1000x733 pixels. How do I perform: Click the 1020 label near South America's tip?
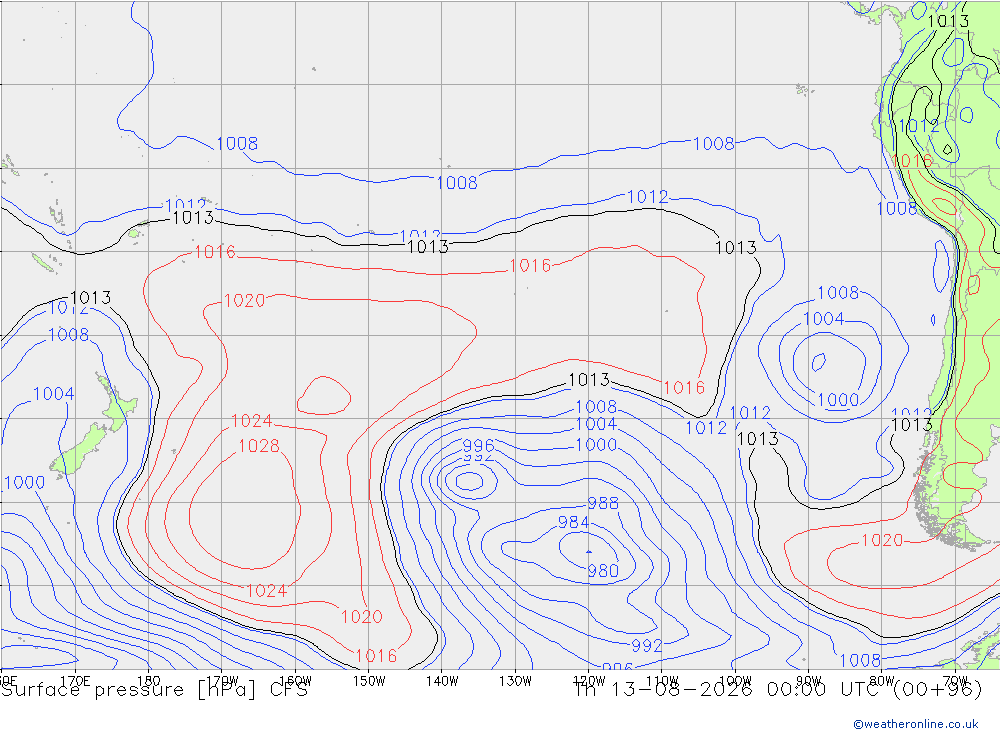tap(882, 540)
